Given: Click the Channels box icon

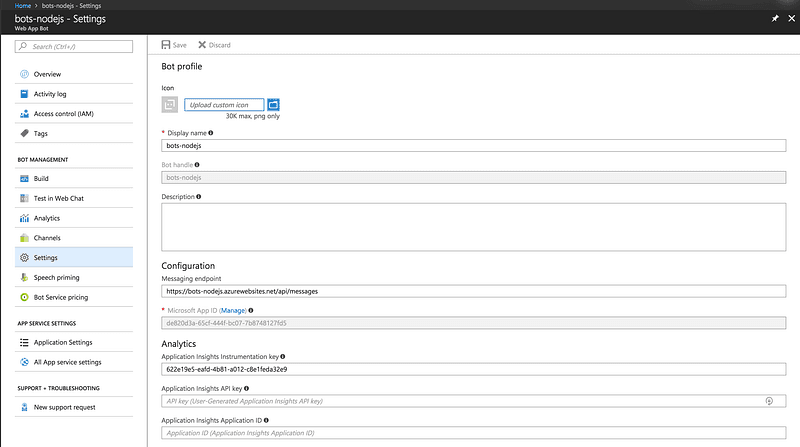Looking at the screenshot, I should click(x=24, y=238).
